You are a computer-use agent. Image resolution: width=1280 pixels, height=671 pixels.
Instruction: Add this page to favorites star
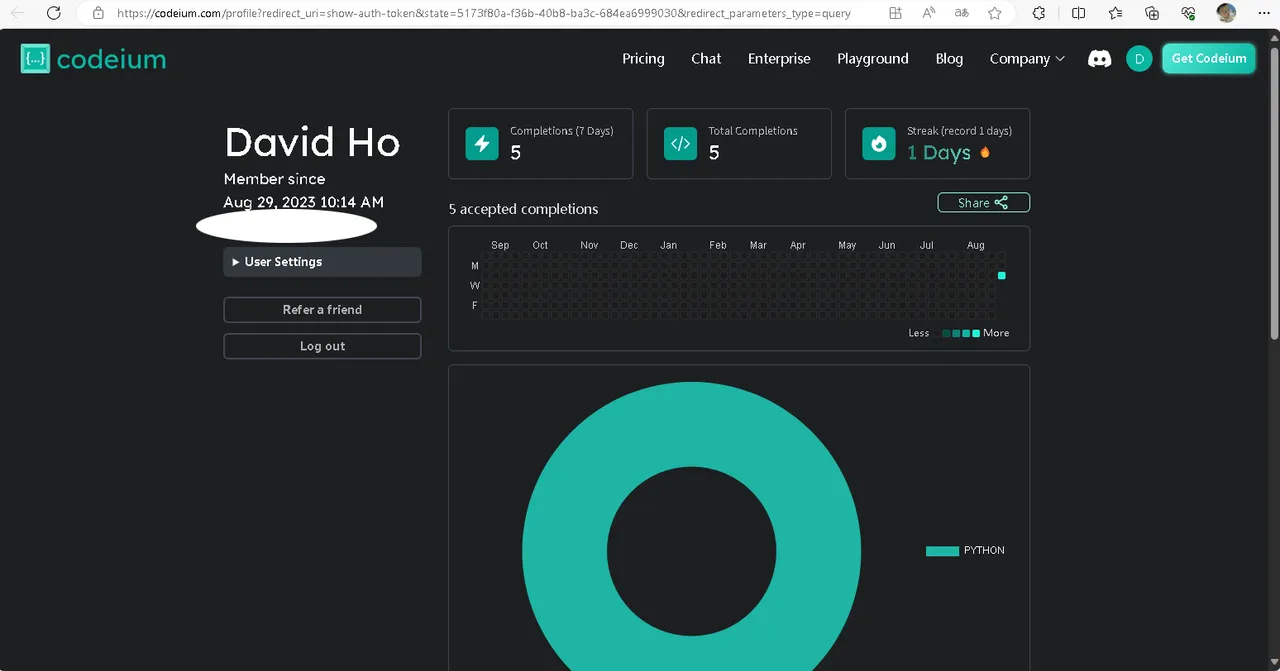995,13
